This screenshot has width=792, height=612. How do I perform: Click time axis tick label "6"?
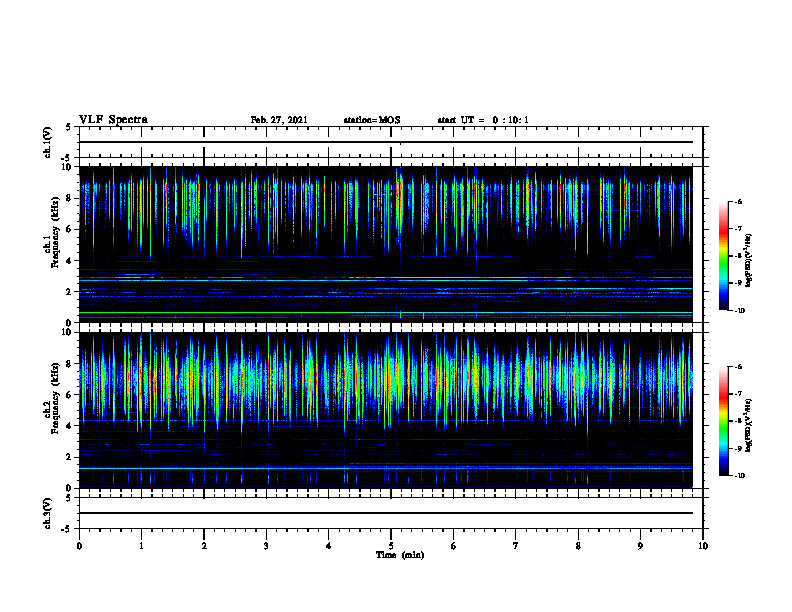pyautogui.click(x=453, y=546)
